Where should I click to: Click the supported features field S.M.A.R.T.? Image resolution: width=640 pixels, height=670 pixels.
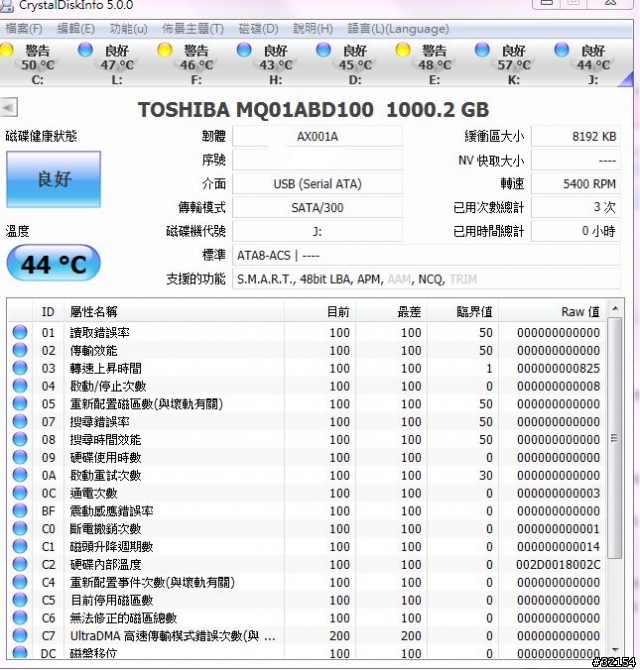[426, 279]
